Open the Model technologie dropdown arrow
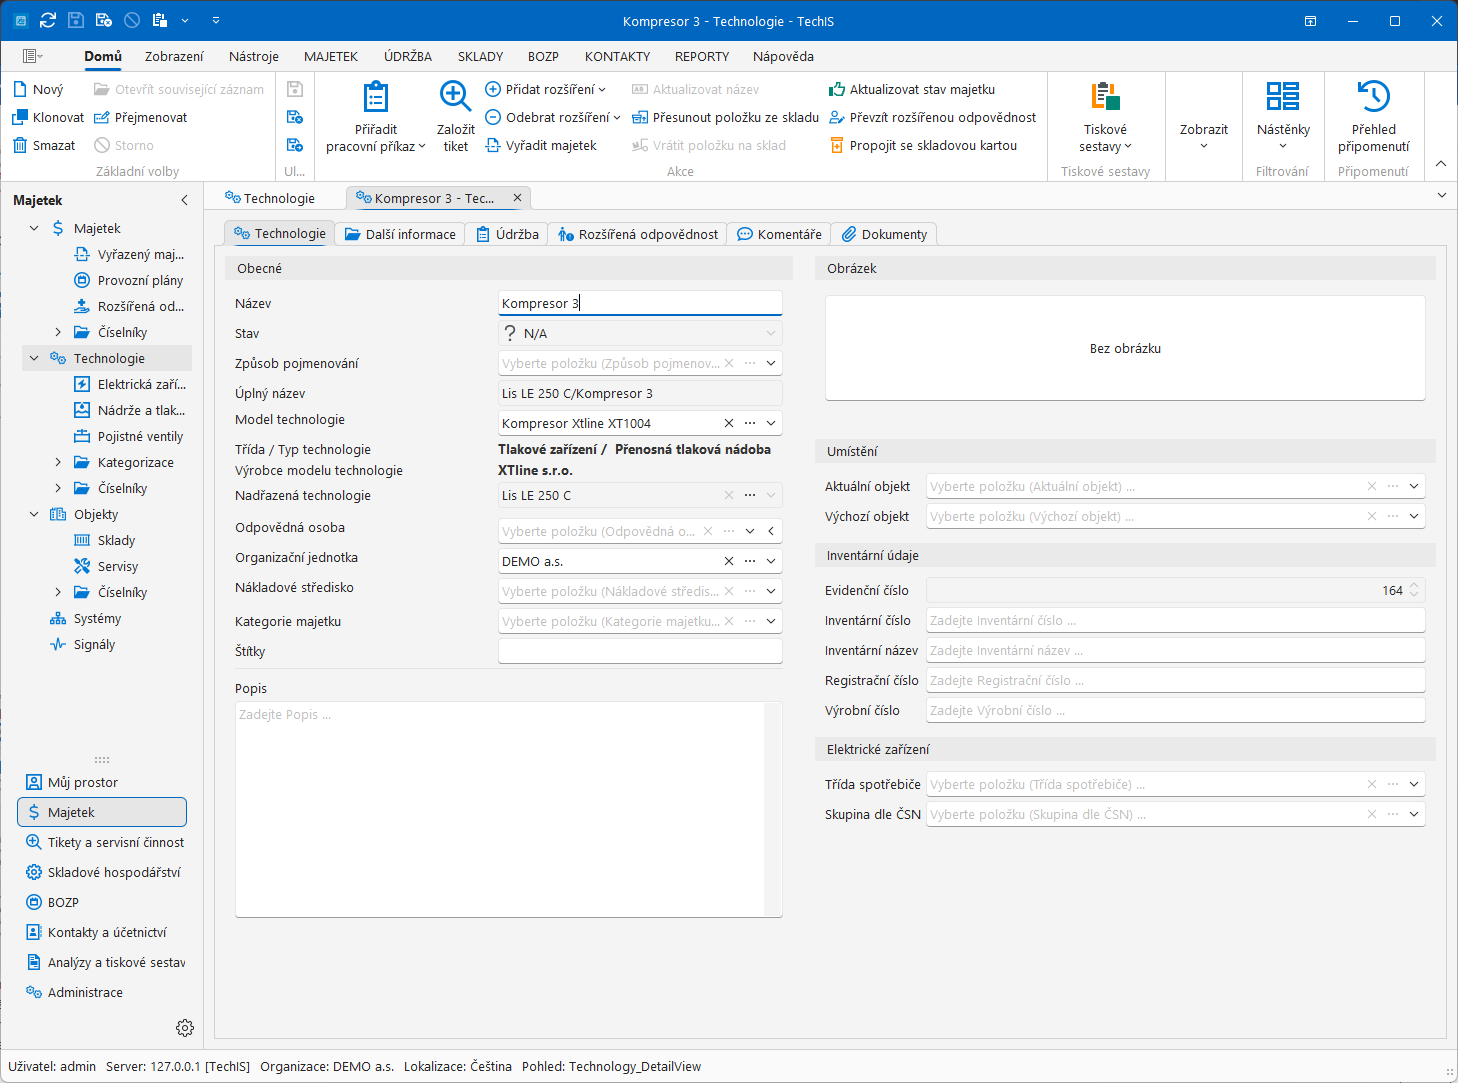1458x1083 pixels. coord(771,423)
